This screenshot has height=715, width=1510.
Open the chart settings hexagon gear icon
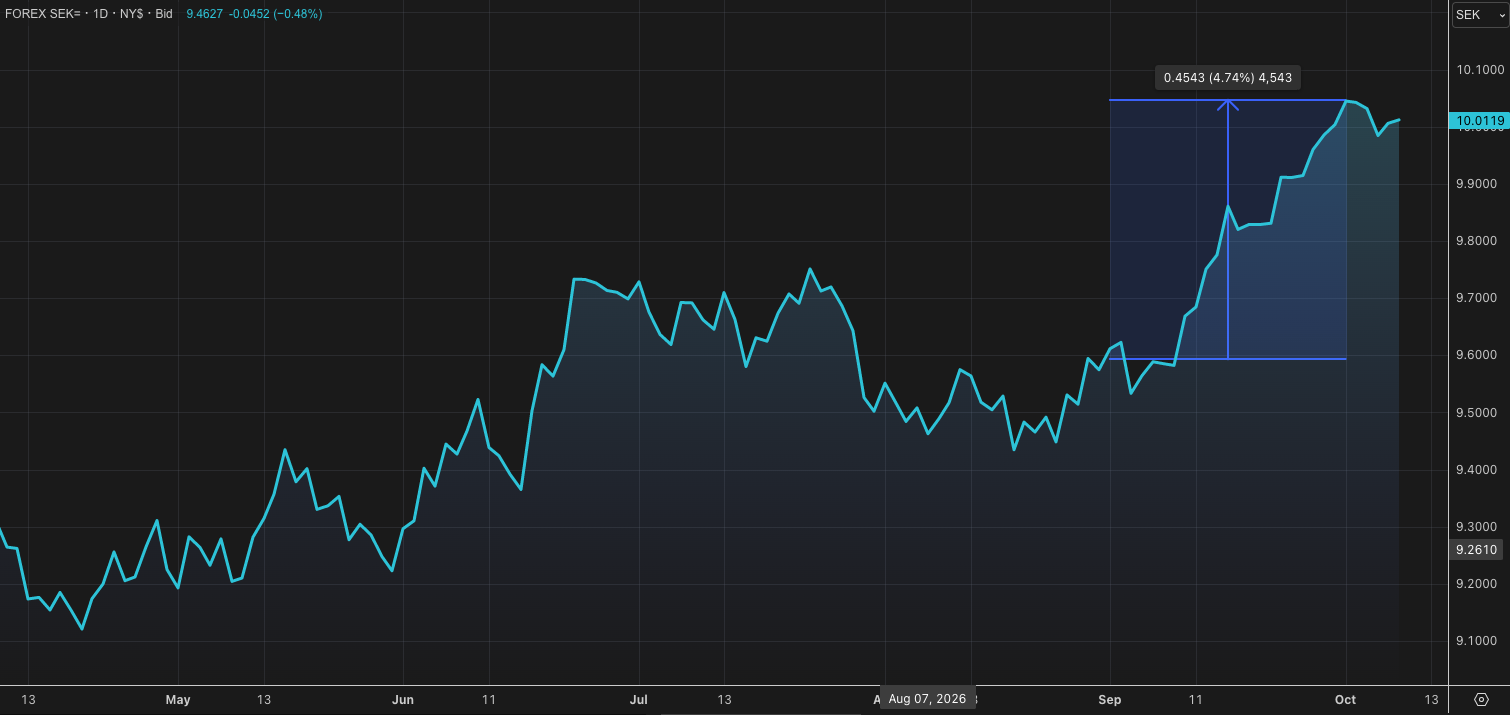click(x=1481, y=699)
